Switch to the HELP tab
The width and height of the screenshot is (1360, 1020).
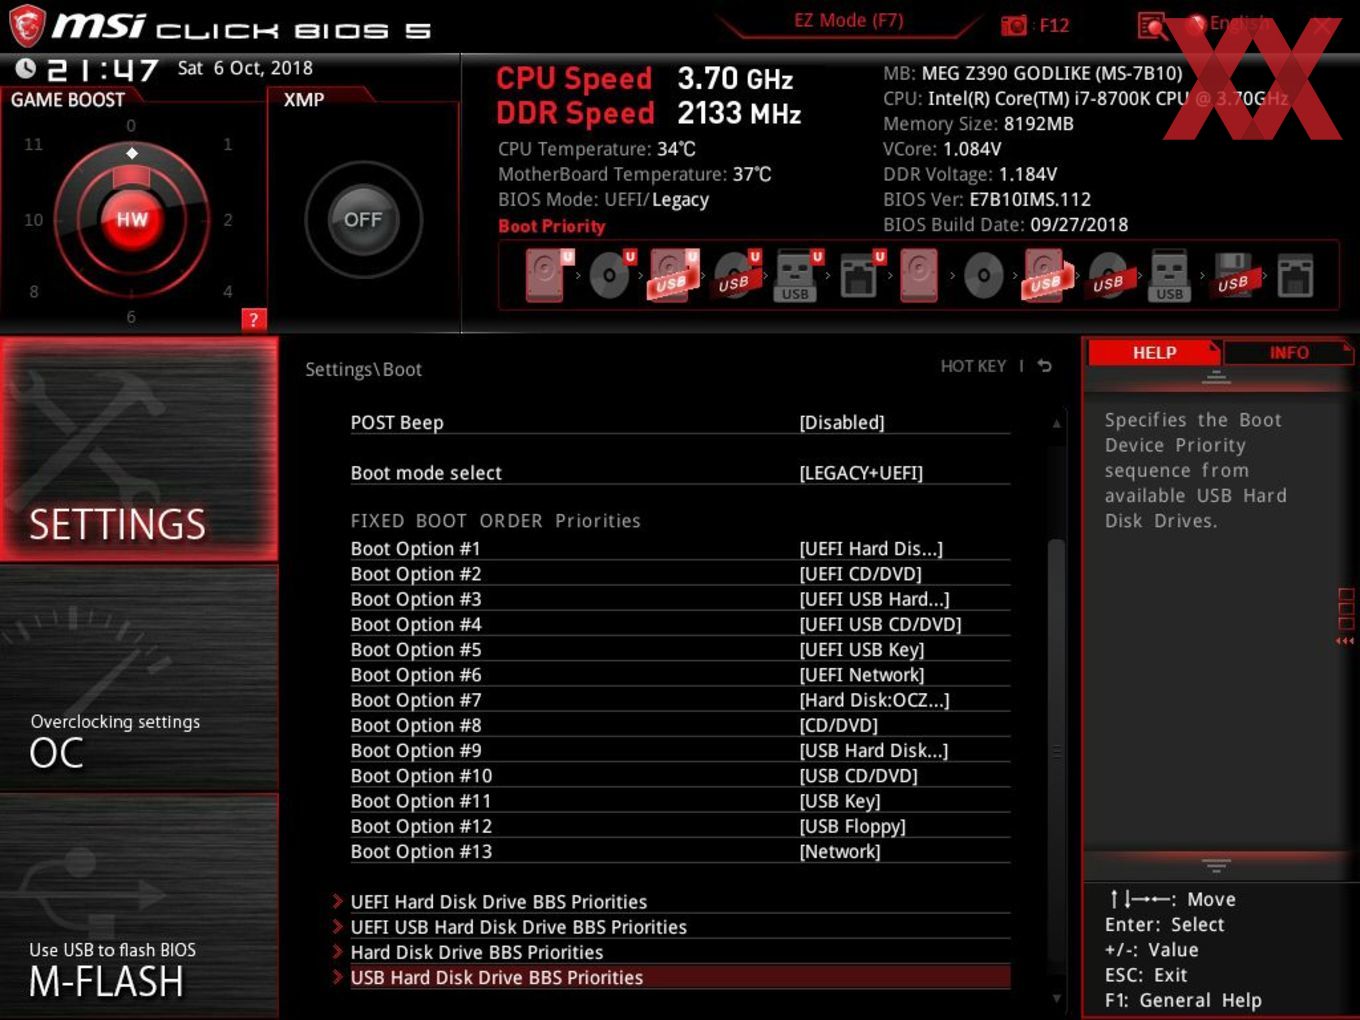click(1154, 353)
